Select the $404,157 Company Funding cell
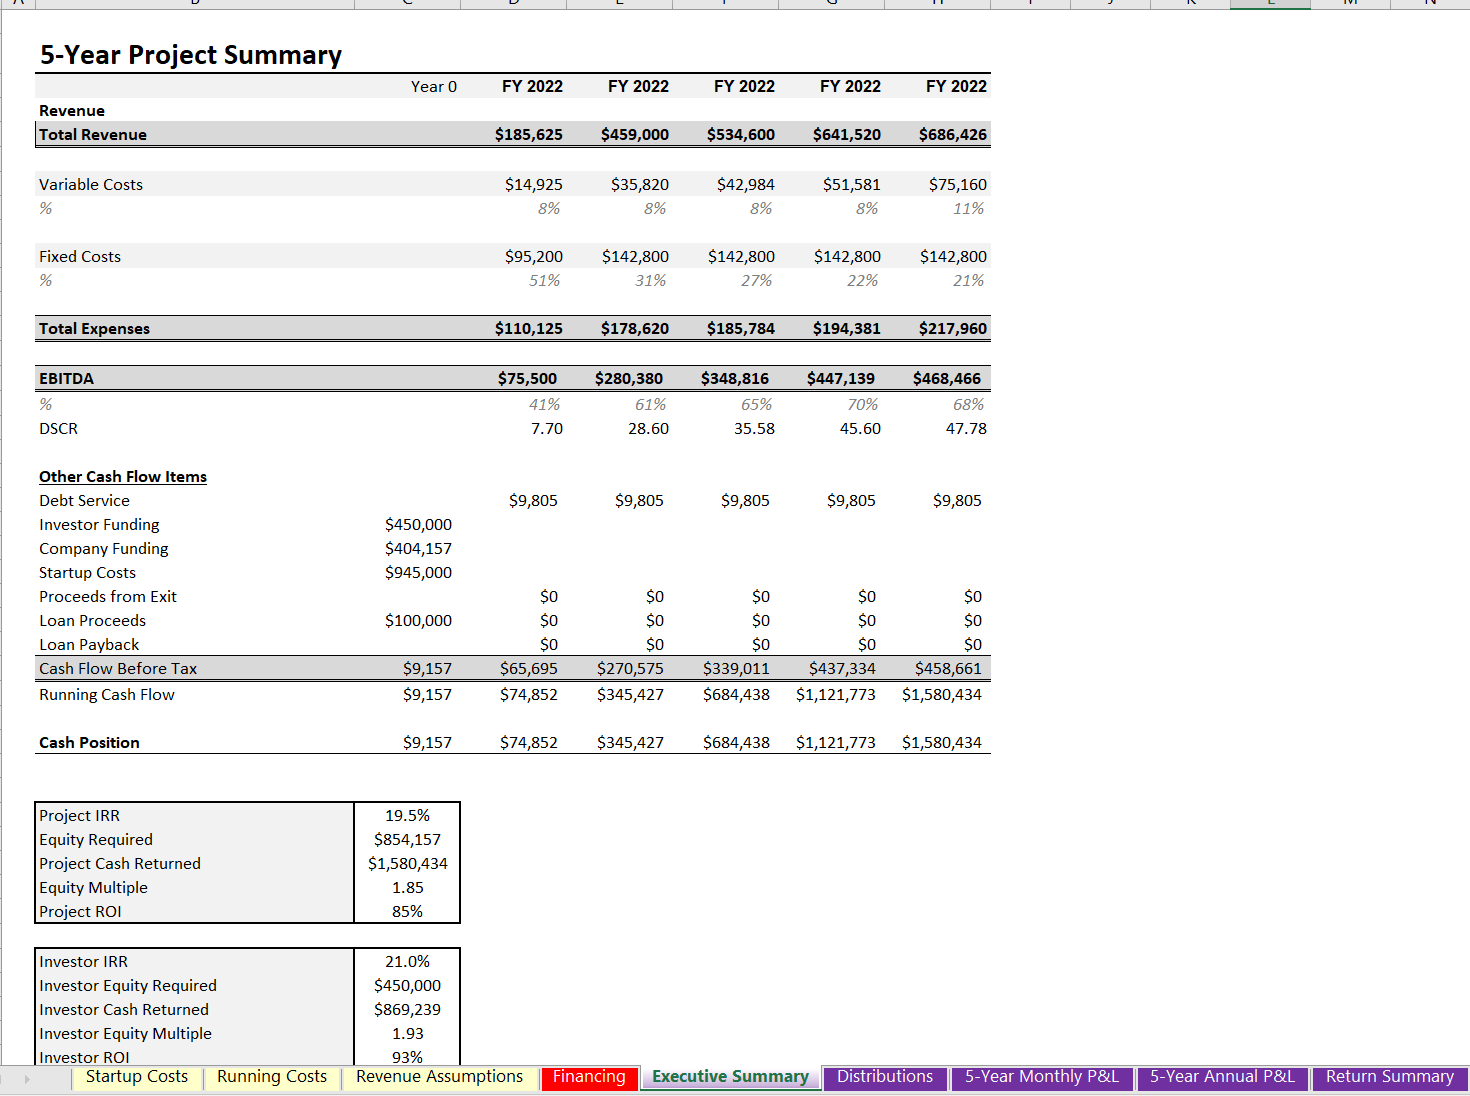Viewport: 1470px width, 1096px height. point(418,549)
